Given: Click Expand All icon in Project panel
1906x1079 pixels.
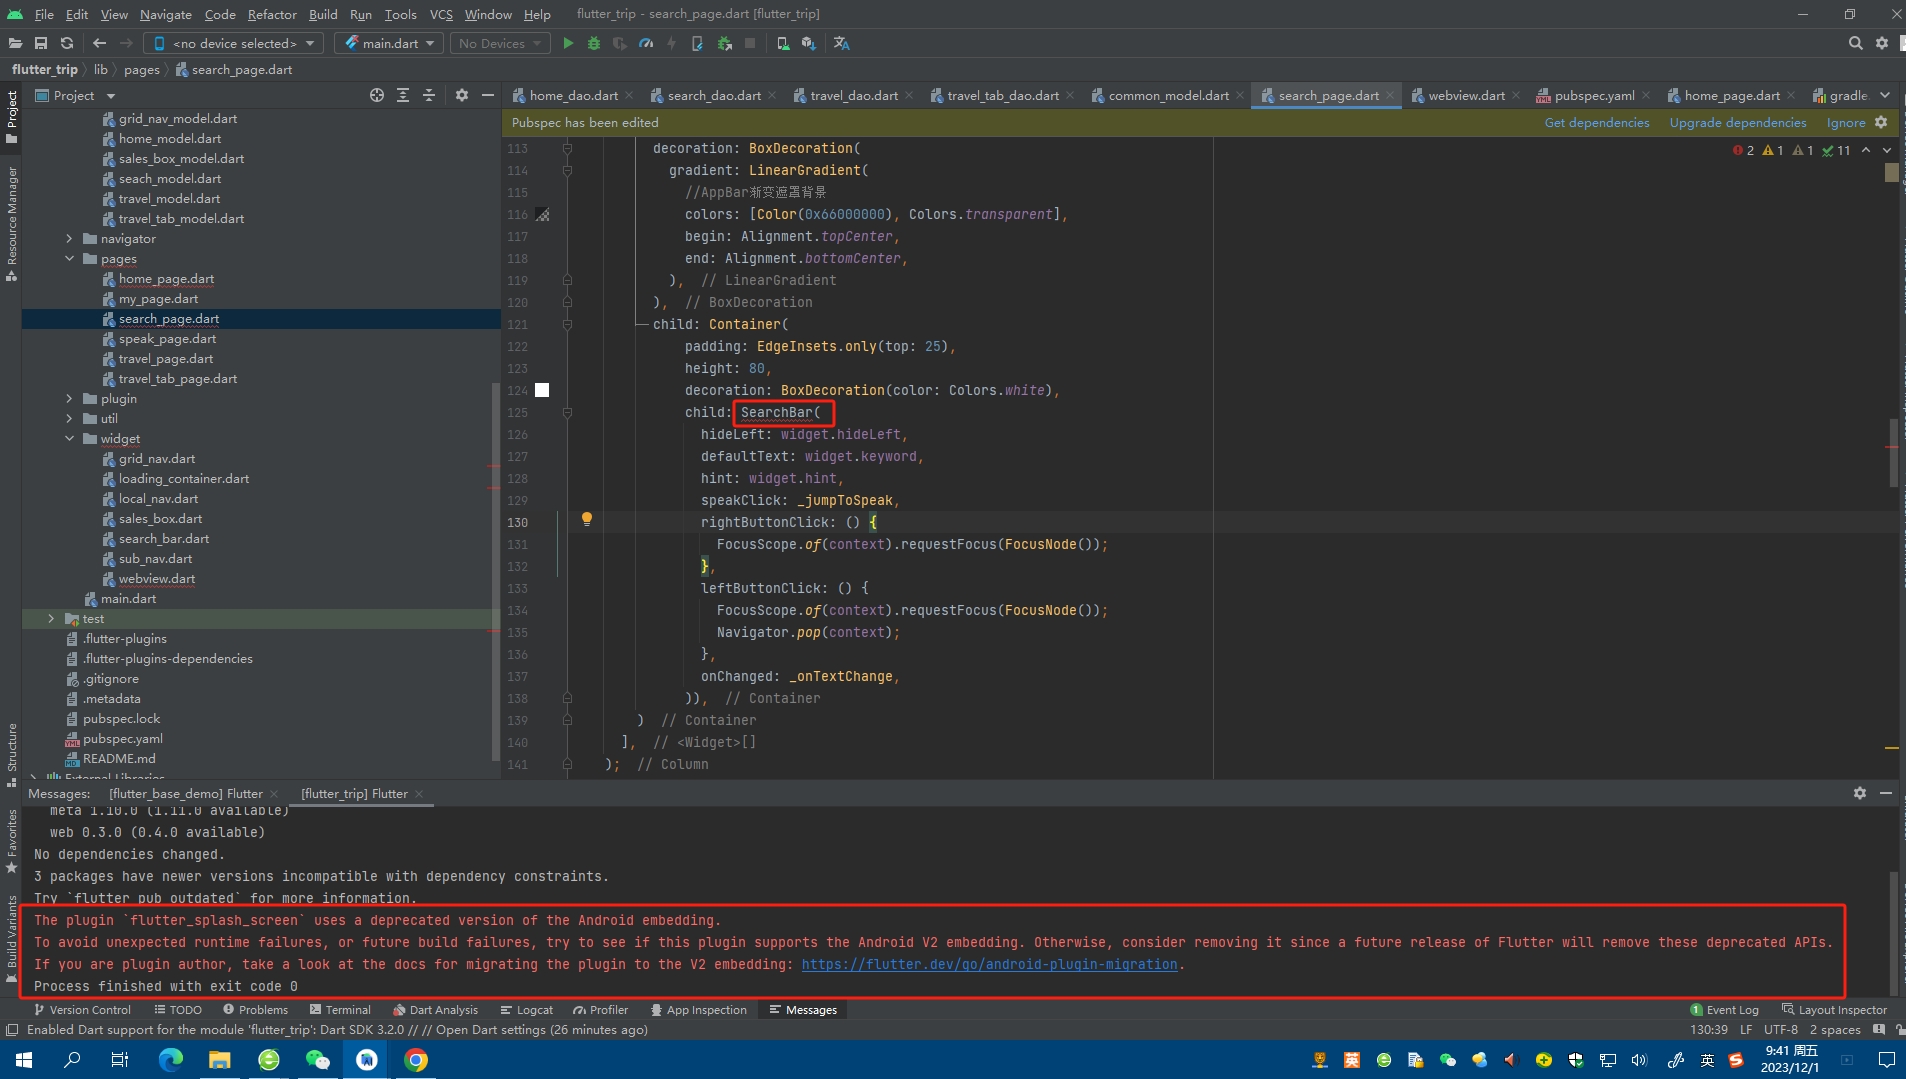Looking at the screenshot, I should [x=403, y=95].
